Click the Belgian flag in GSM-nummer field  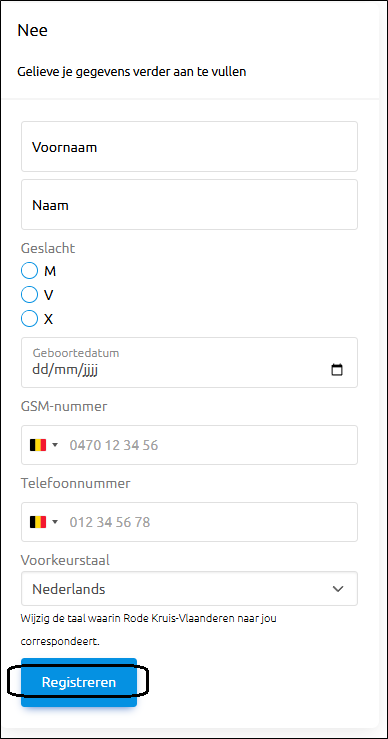coord(38,445)
